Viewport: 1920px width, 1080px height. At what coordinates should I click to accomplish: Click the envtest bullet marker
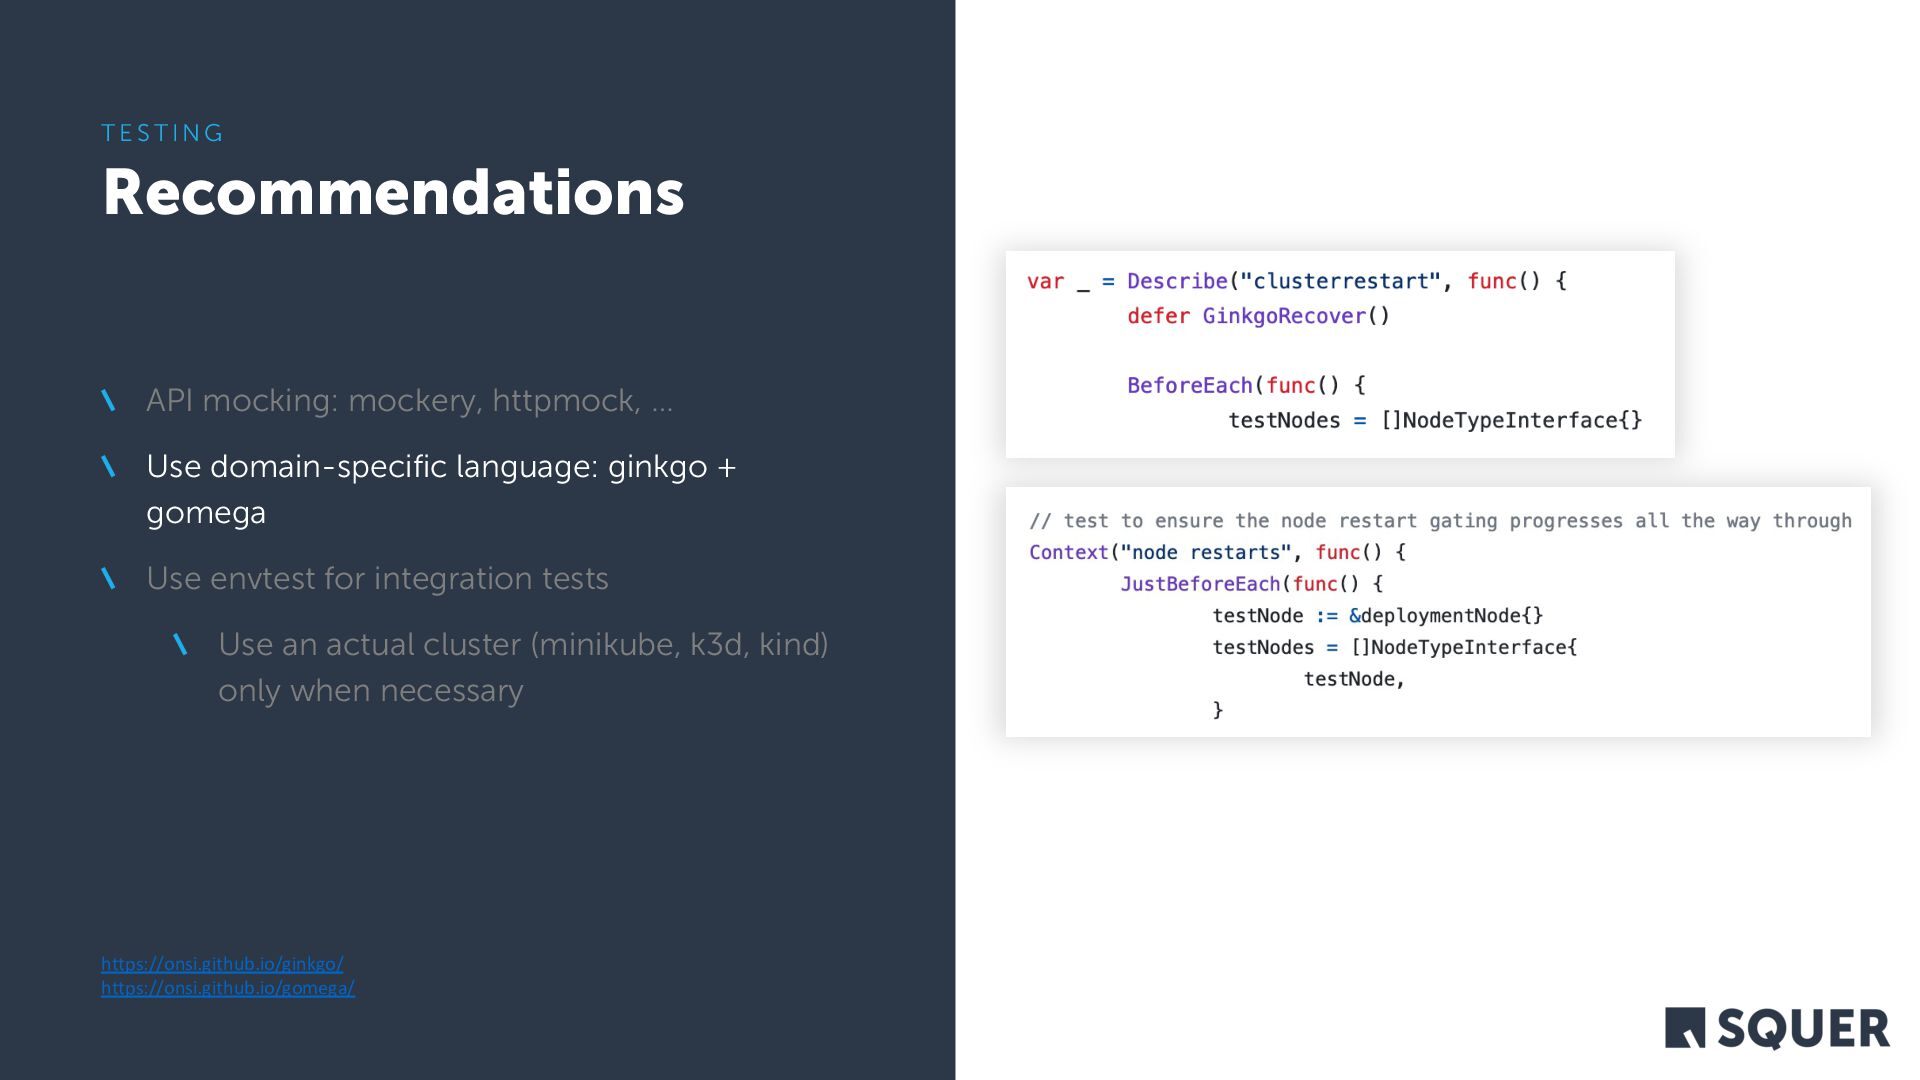click(109, 579)
